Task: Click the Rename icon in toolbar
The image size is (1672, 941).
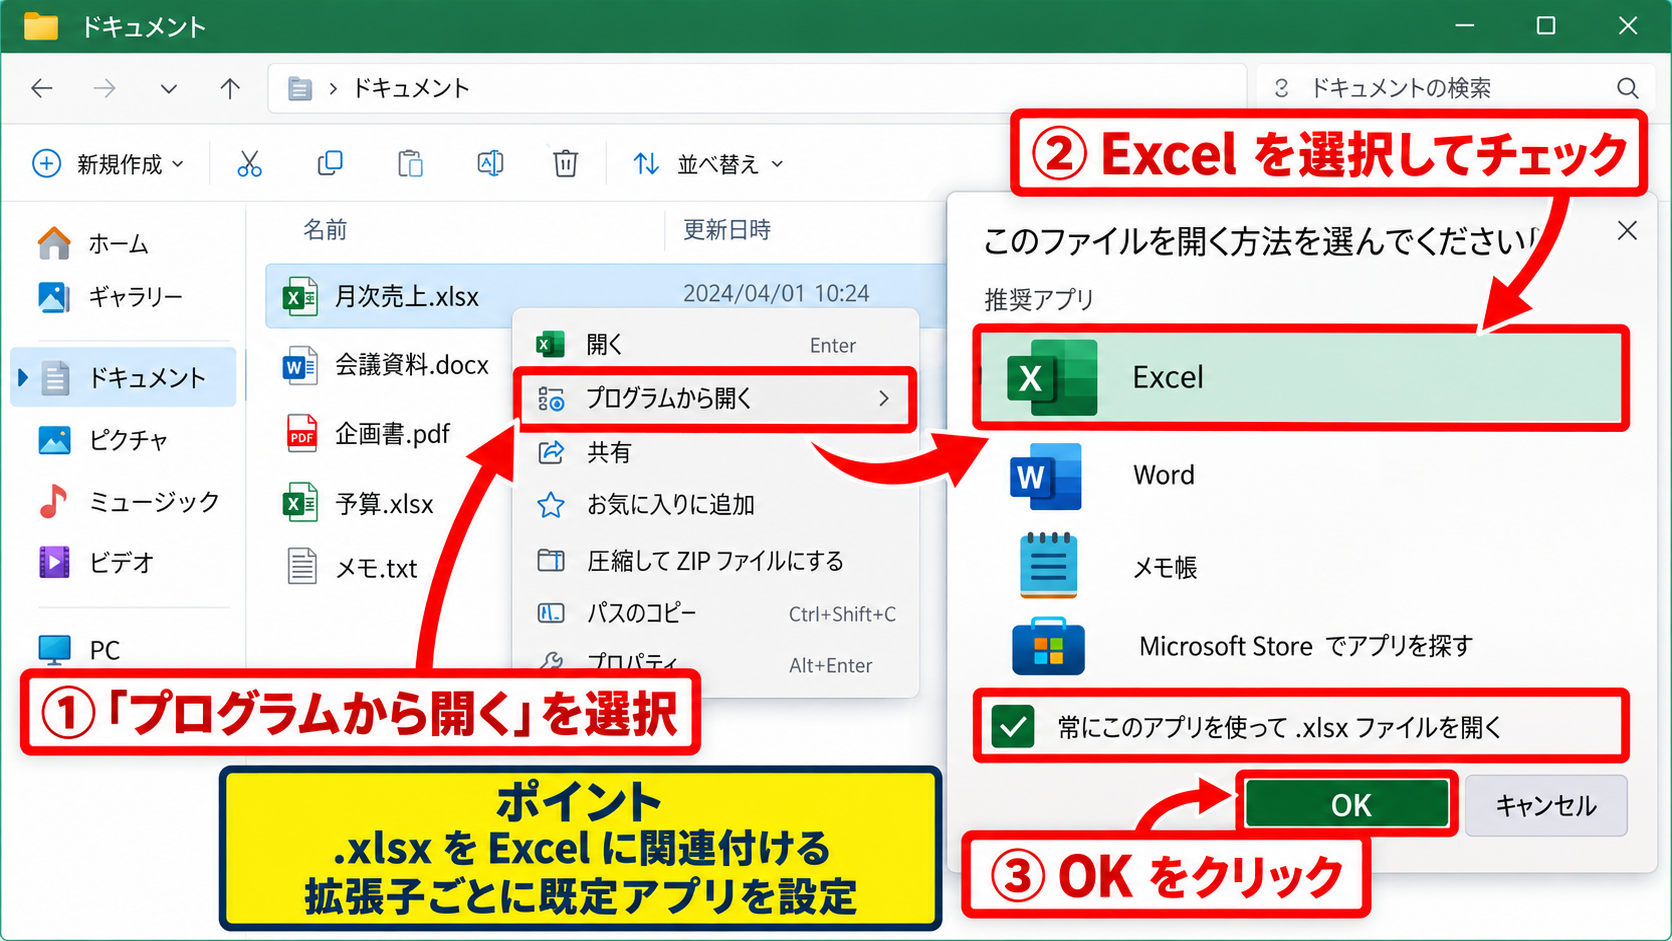Action: [490, 163]
